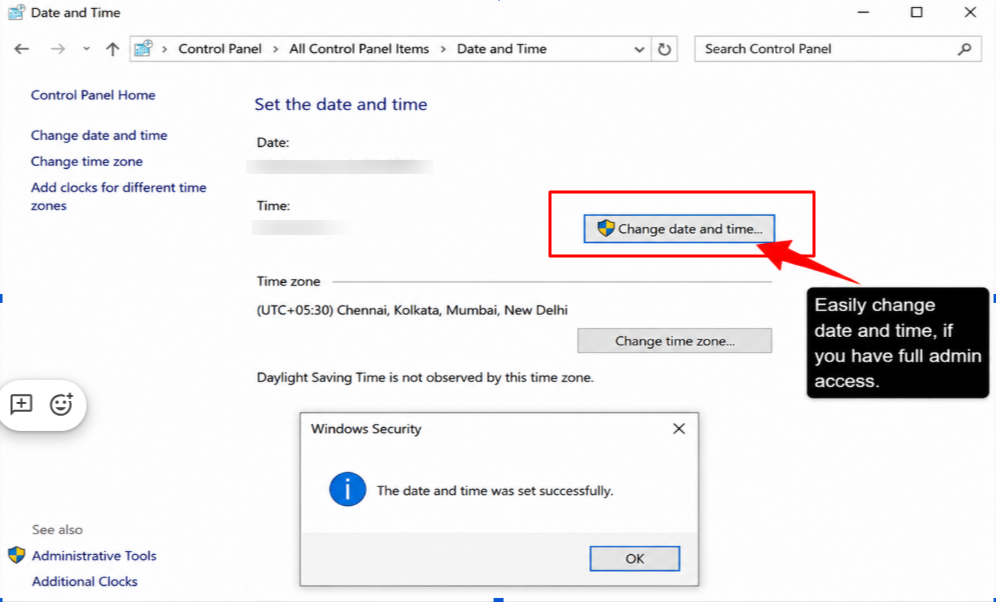Select Control Panel in the breadcrumb
This screenshot has height=602, width=996.
220,49
